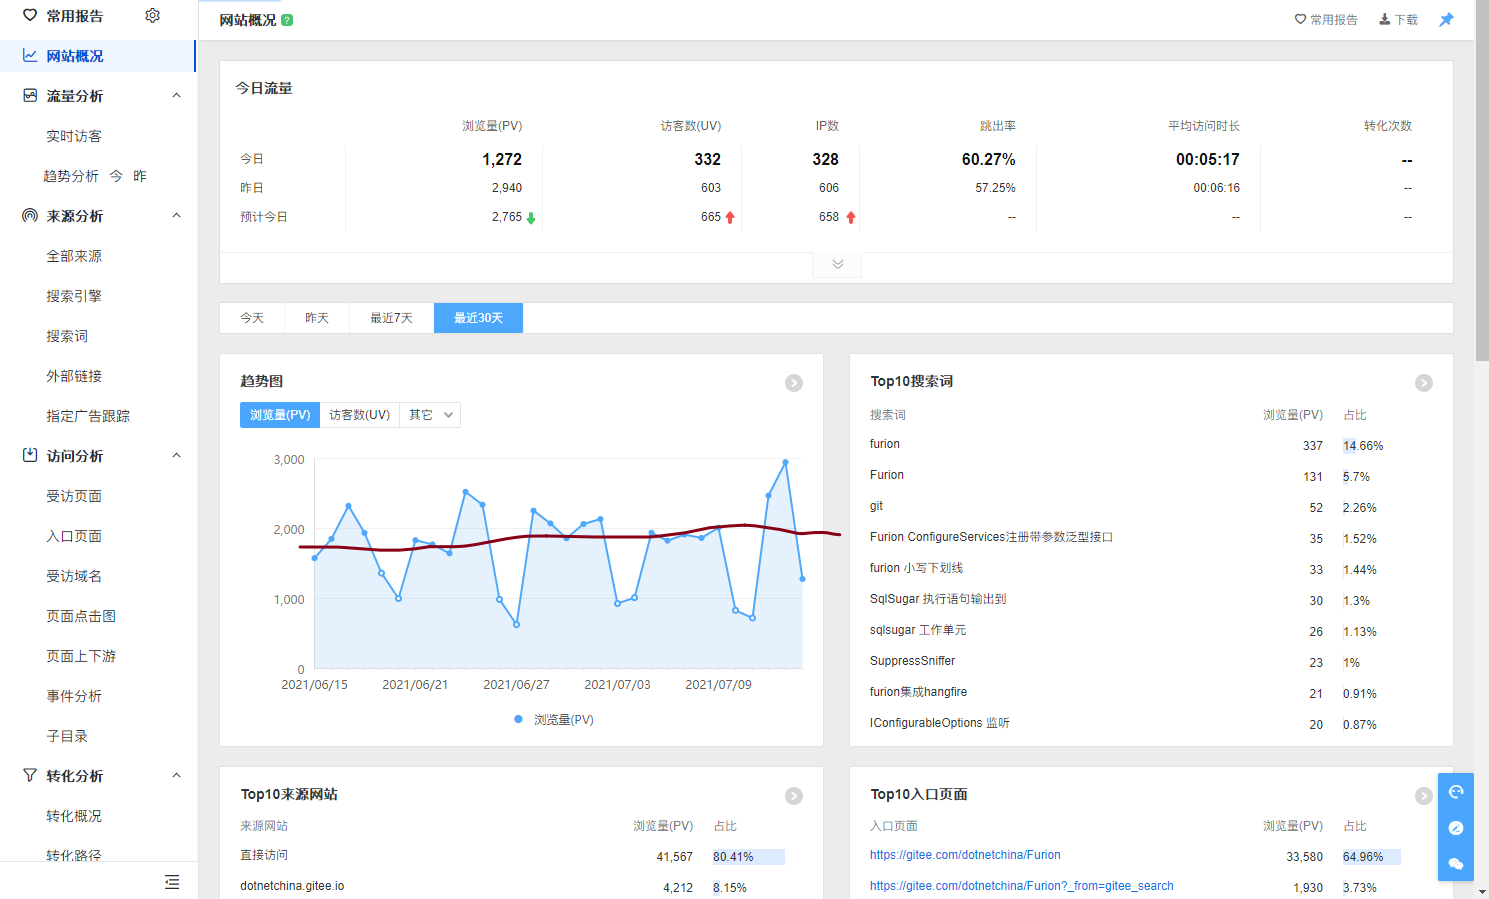Open 趋势分析 in the sidebar
The width and height of the screenshot is (1489, 899).
71,176
